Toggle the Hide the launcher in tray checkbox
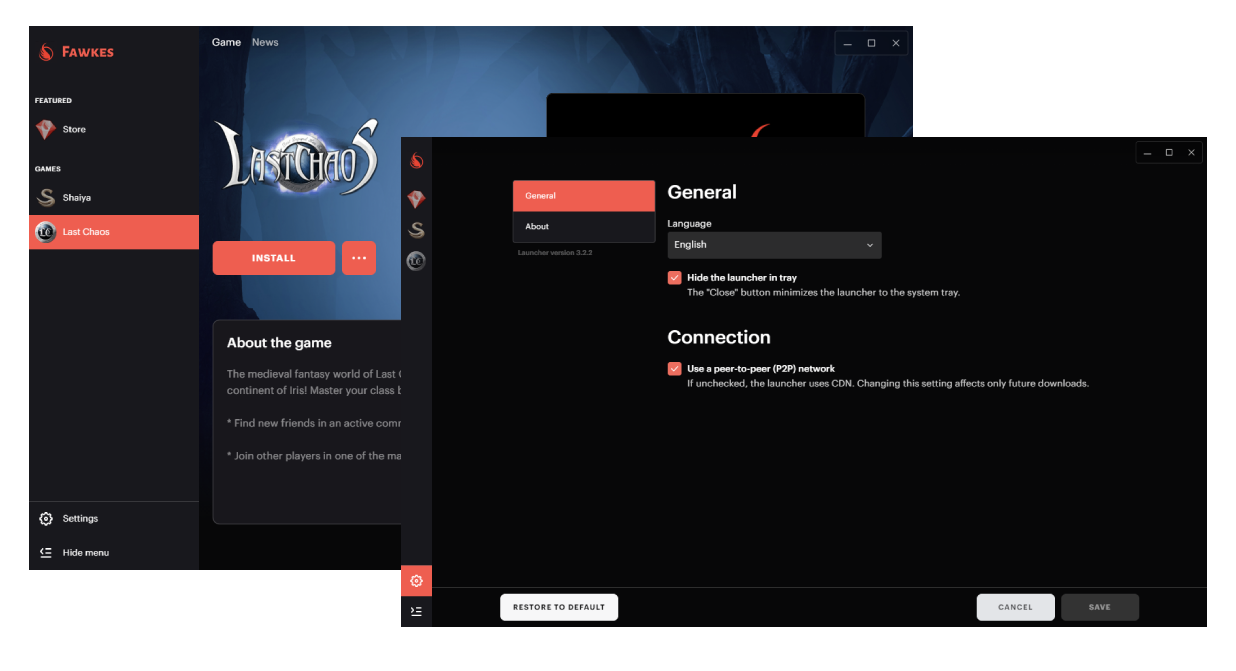Viewport: 1236px width, 671px height. [675, 278]
